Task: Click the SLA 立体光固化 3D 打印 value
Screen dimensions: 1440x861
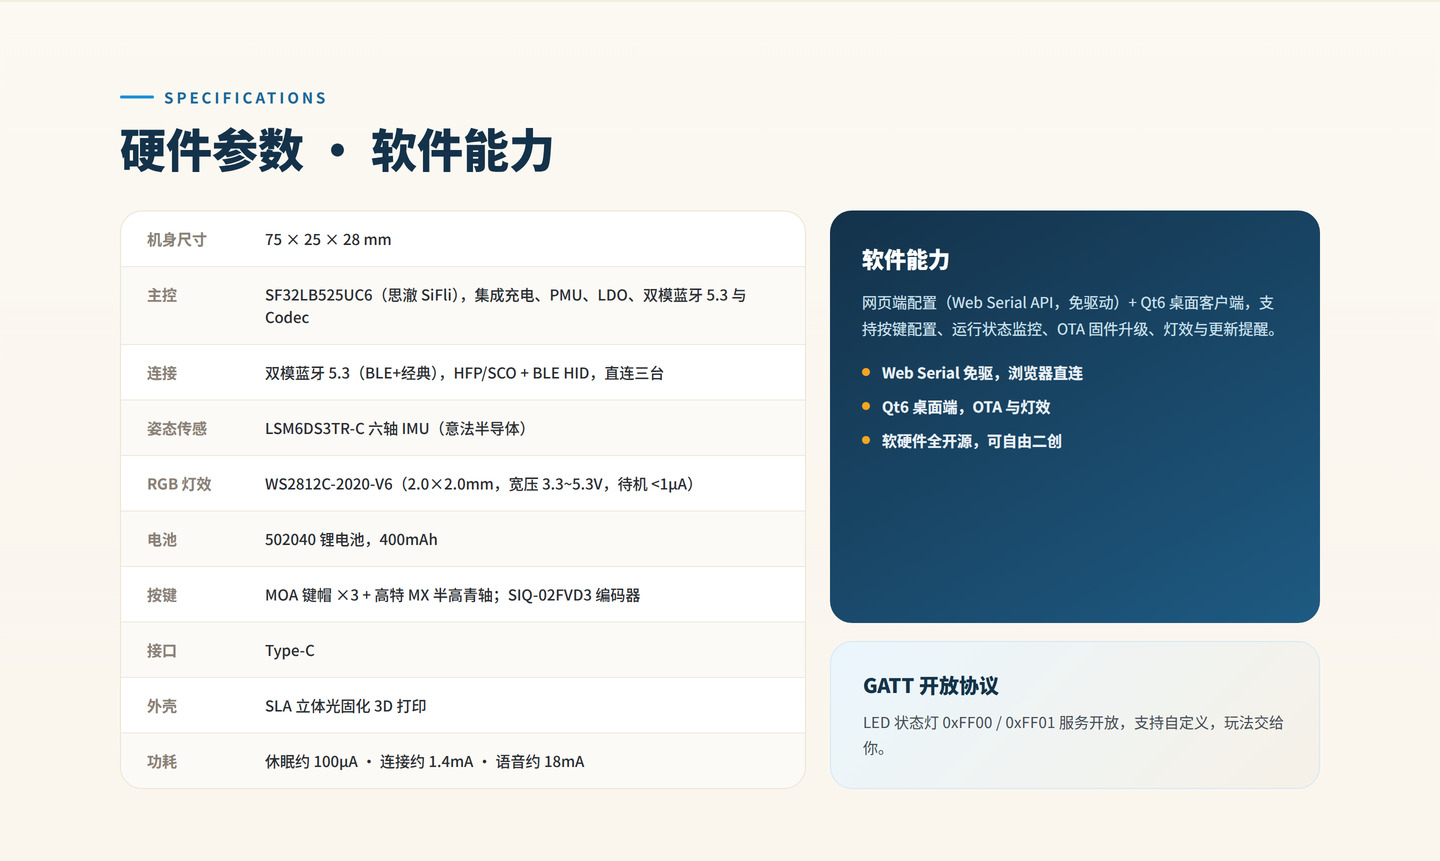Action: point(346,706)
